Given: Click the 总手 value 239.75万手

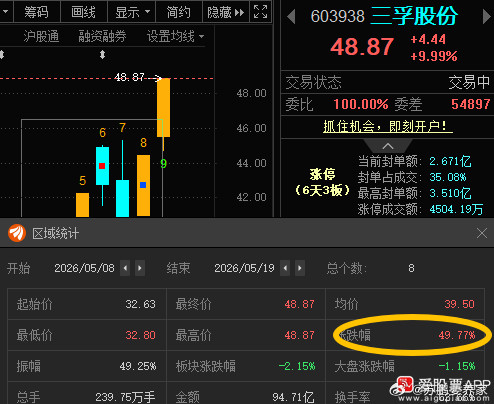Looking at the screenshot, I should 125,397.
